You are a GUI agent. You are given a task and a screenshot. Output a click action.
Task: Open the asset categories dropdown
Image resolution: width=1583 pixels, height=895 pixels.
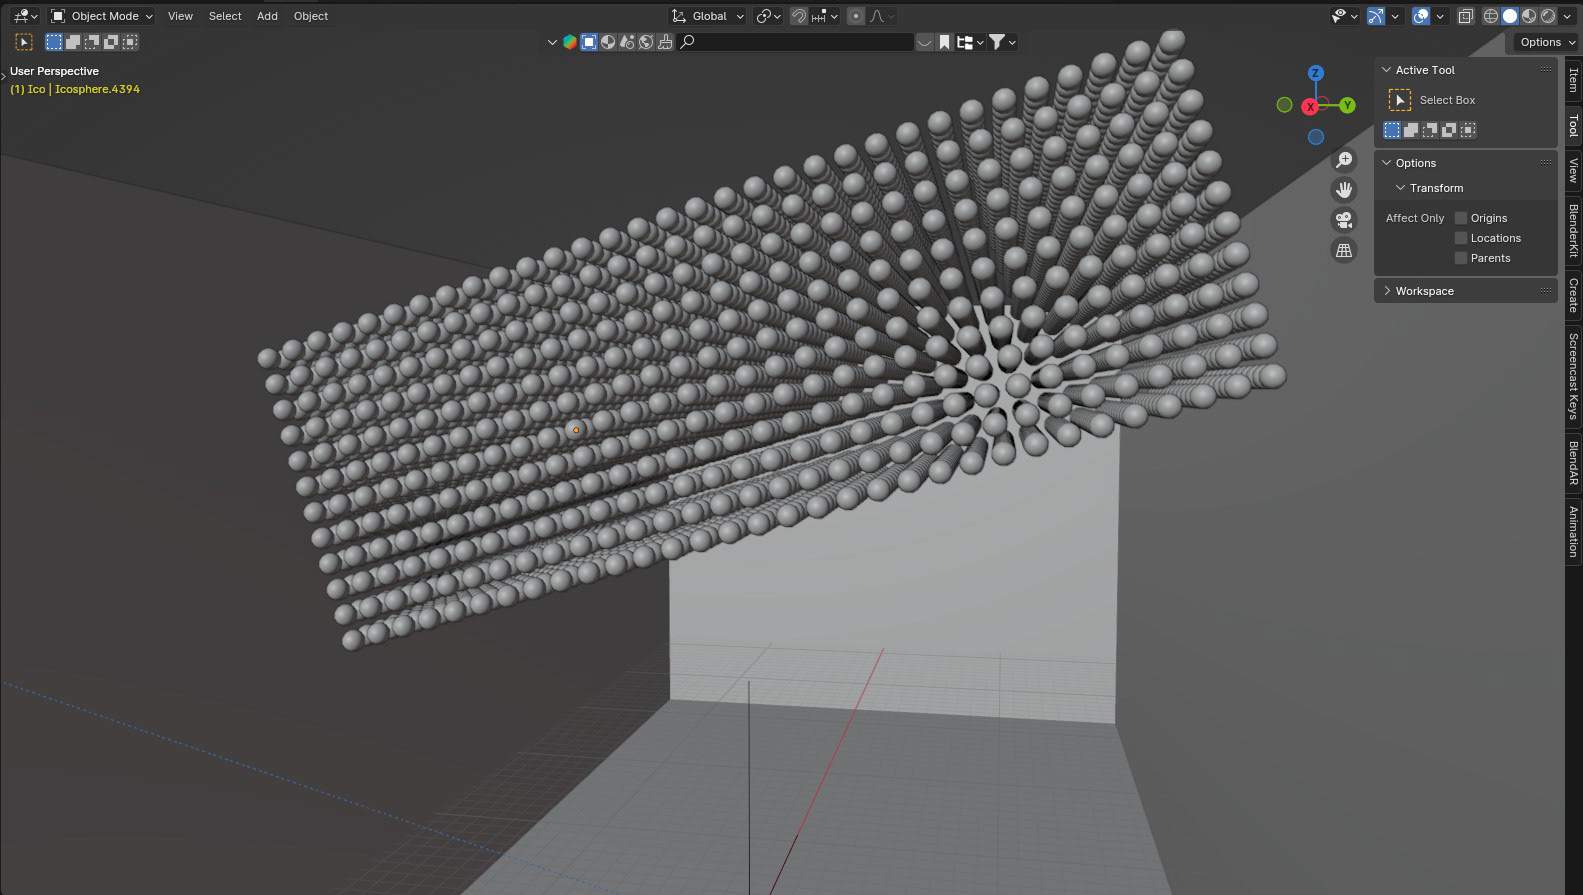[970, 42]
